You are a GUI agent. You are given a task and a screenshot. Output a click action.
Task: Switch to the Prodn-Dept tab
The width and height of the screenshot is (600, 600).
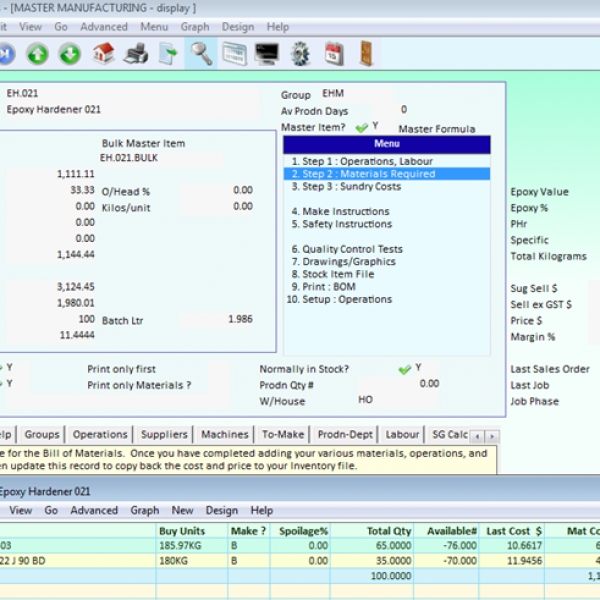(345, 435)
